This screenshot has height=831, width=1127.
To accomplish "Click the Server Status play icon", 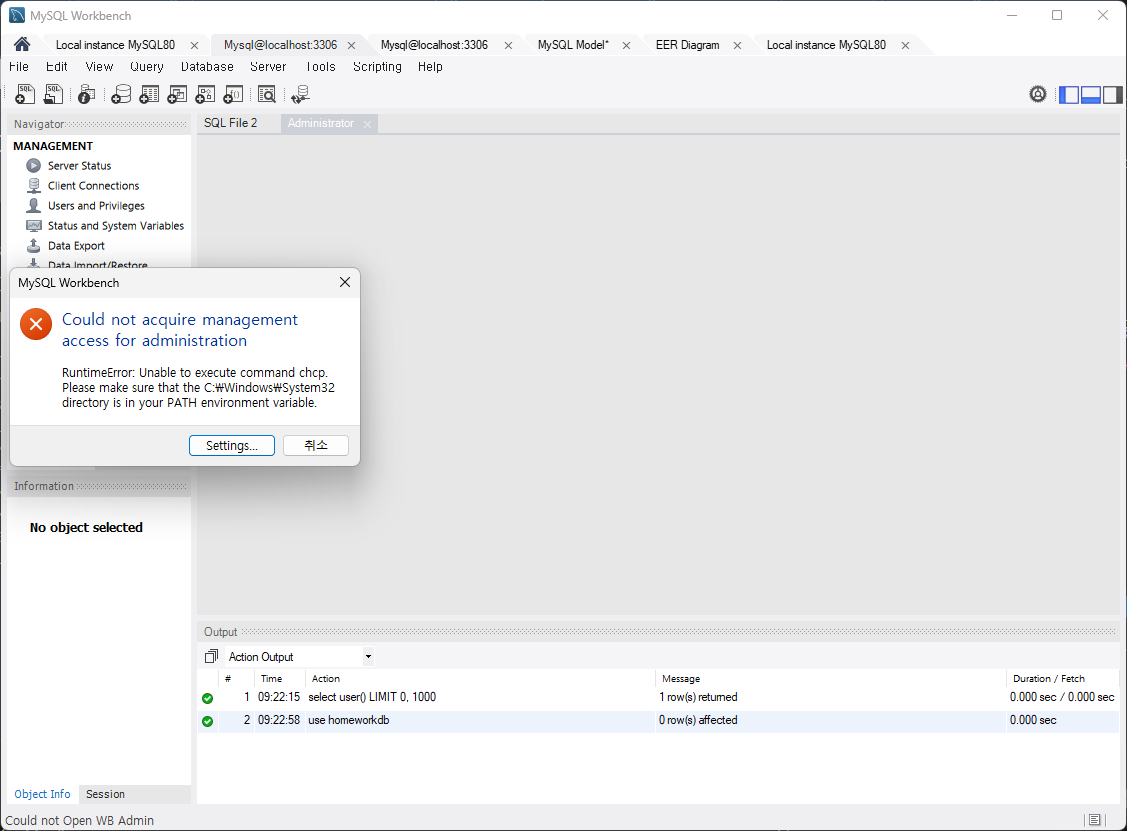I will 34,165.
